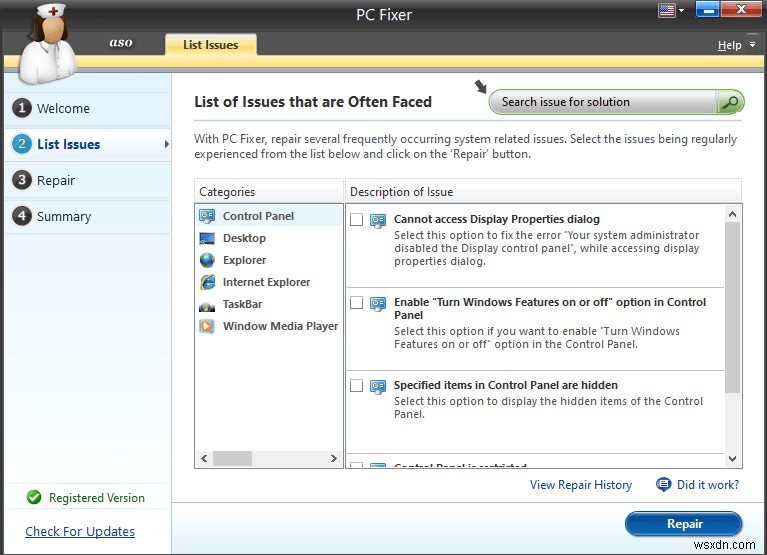
Task: Select List Issues step in sidebar
Action: (x=88, y=144)
